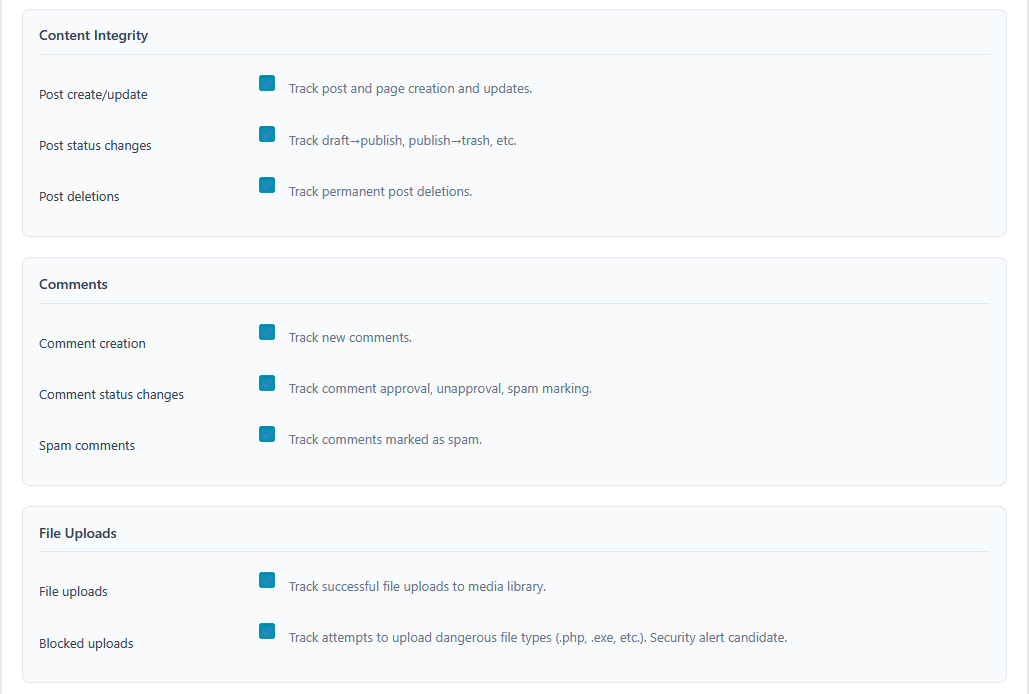
Task: Click the dangerous file types security description
Action: [x=538, y=637]
